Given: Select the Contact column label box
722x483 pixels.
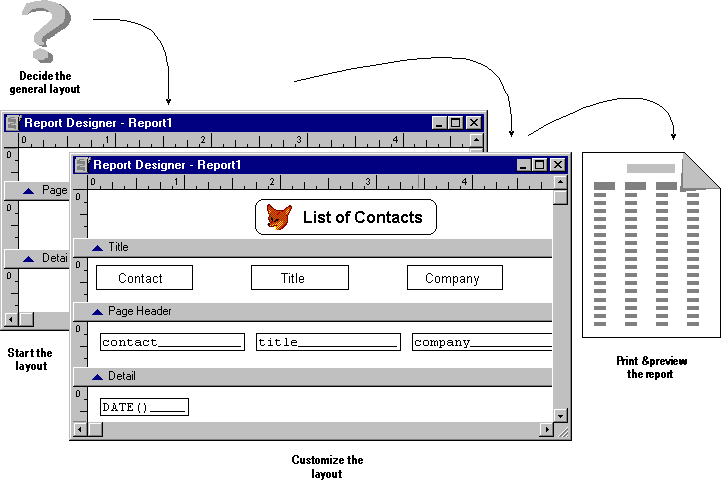Looking at the screenshot, I should click(x=144, y=278).
